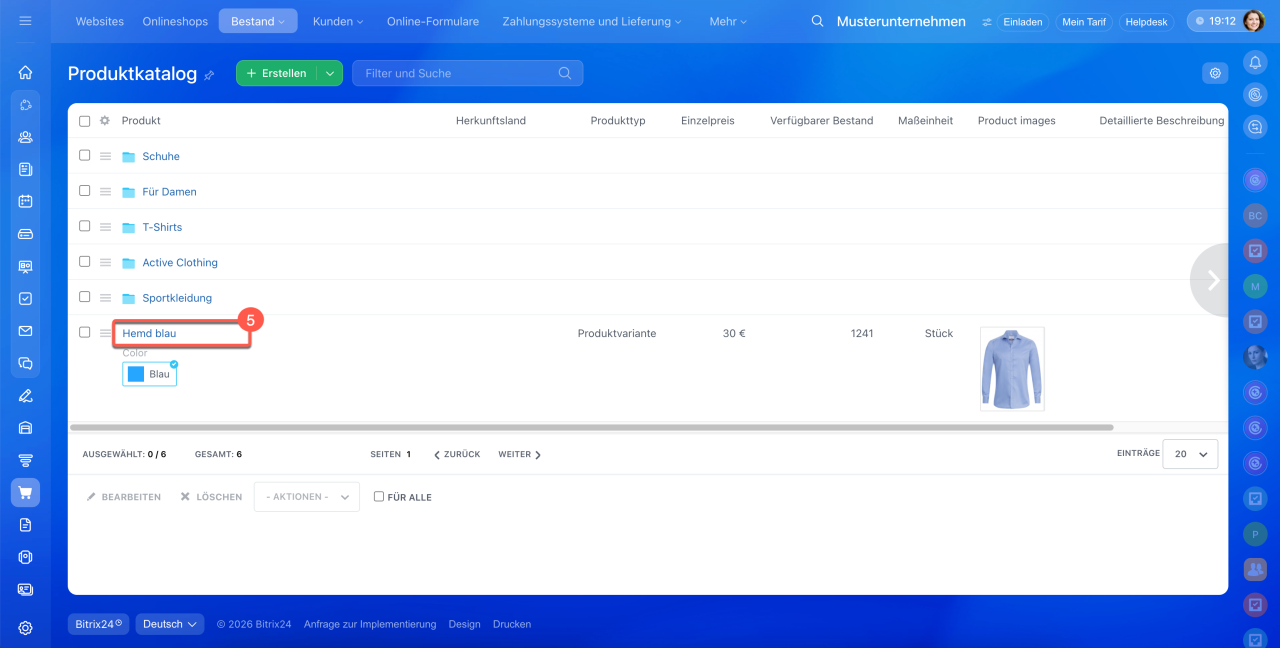Open the mail icon in left sidebar
This screenshot has width=1280, height=648.
(25, 331)
